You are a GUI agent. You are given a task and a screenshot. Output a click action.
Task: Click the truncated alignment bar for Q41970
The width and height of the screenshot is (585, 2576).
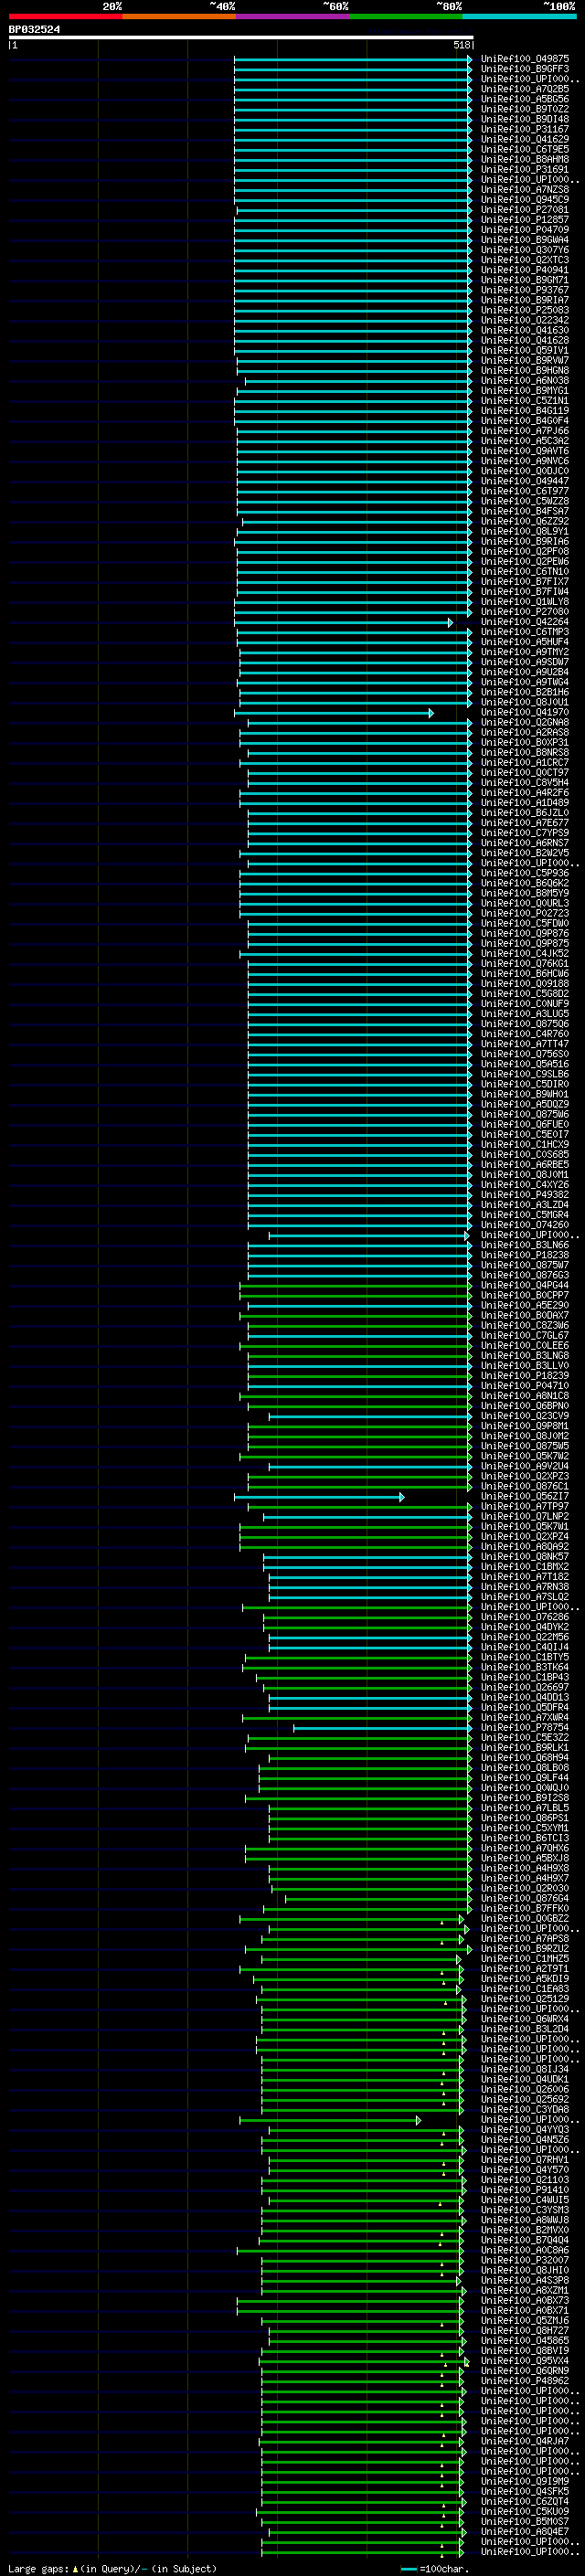[x=334, y=713]
